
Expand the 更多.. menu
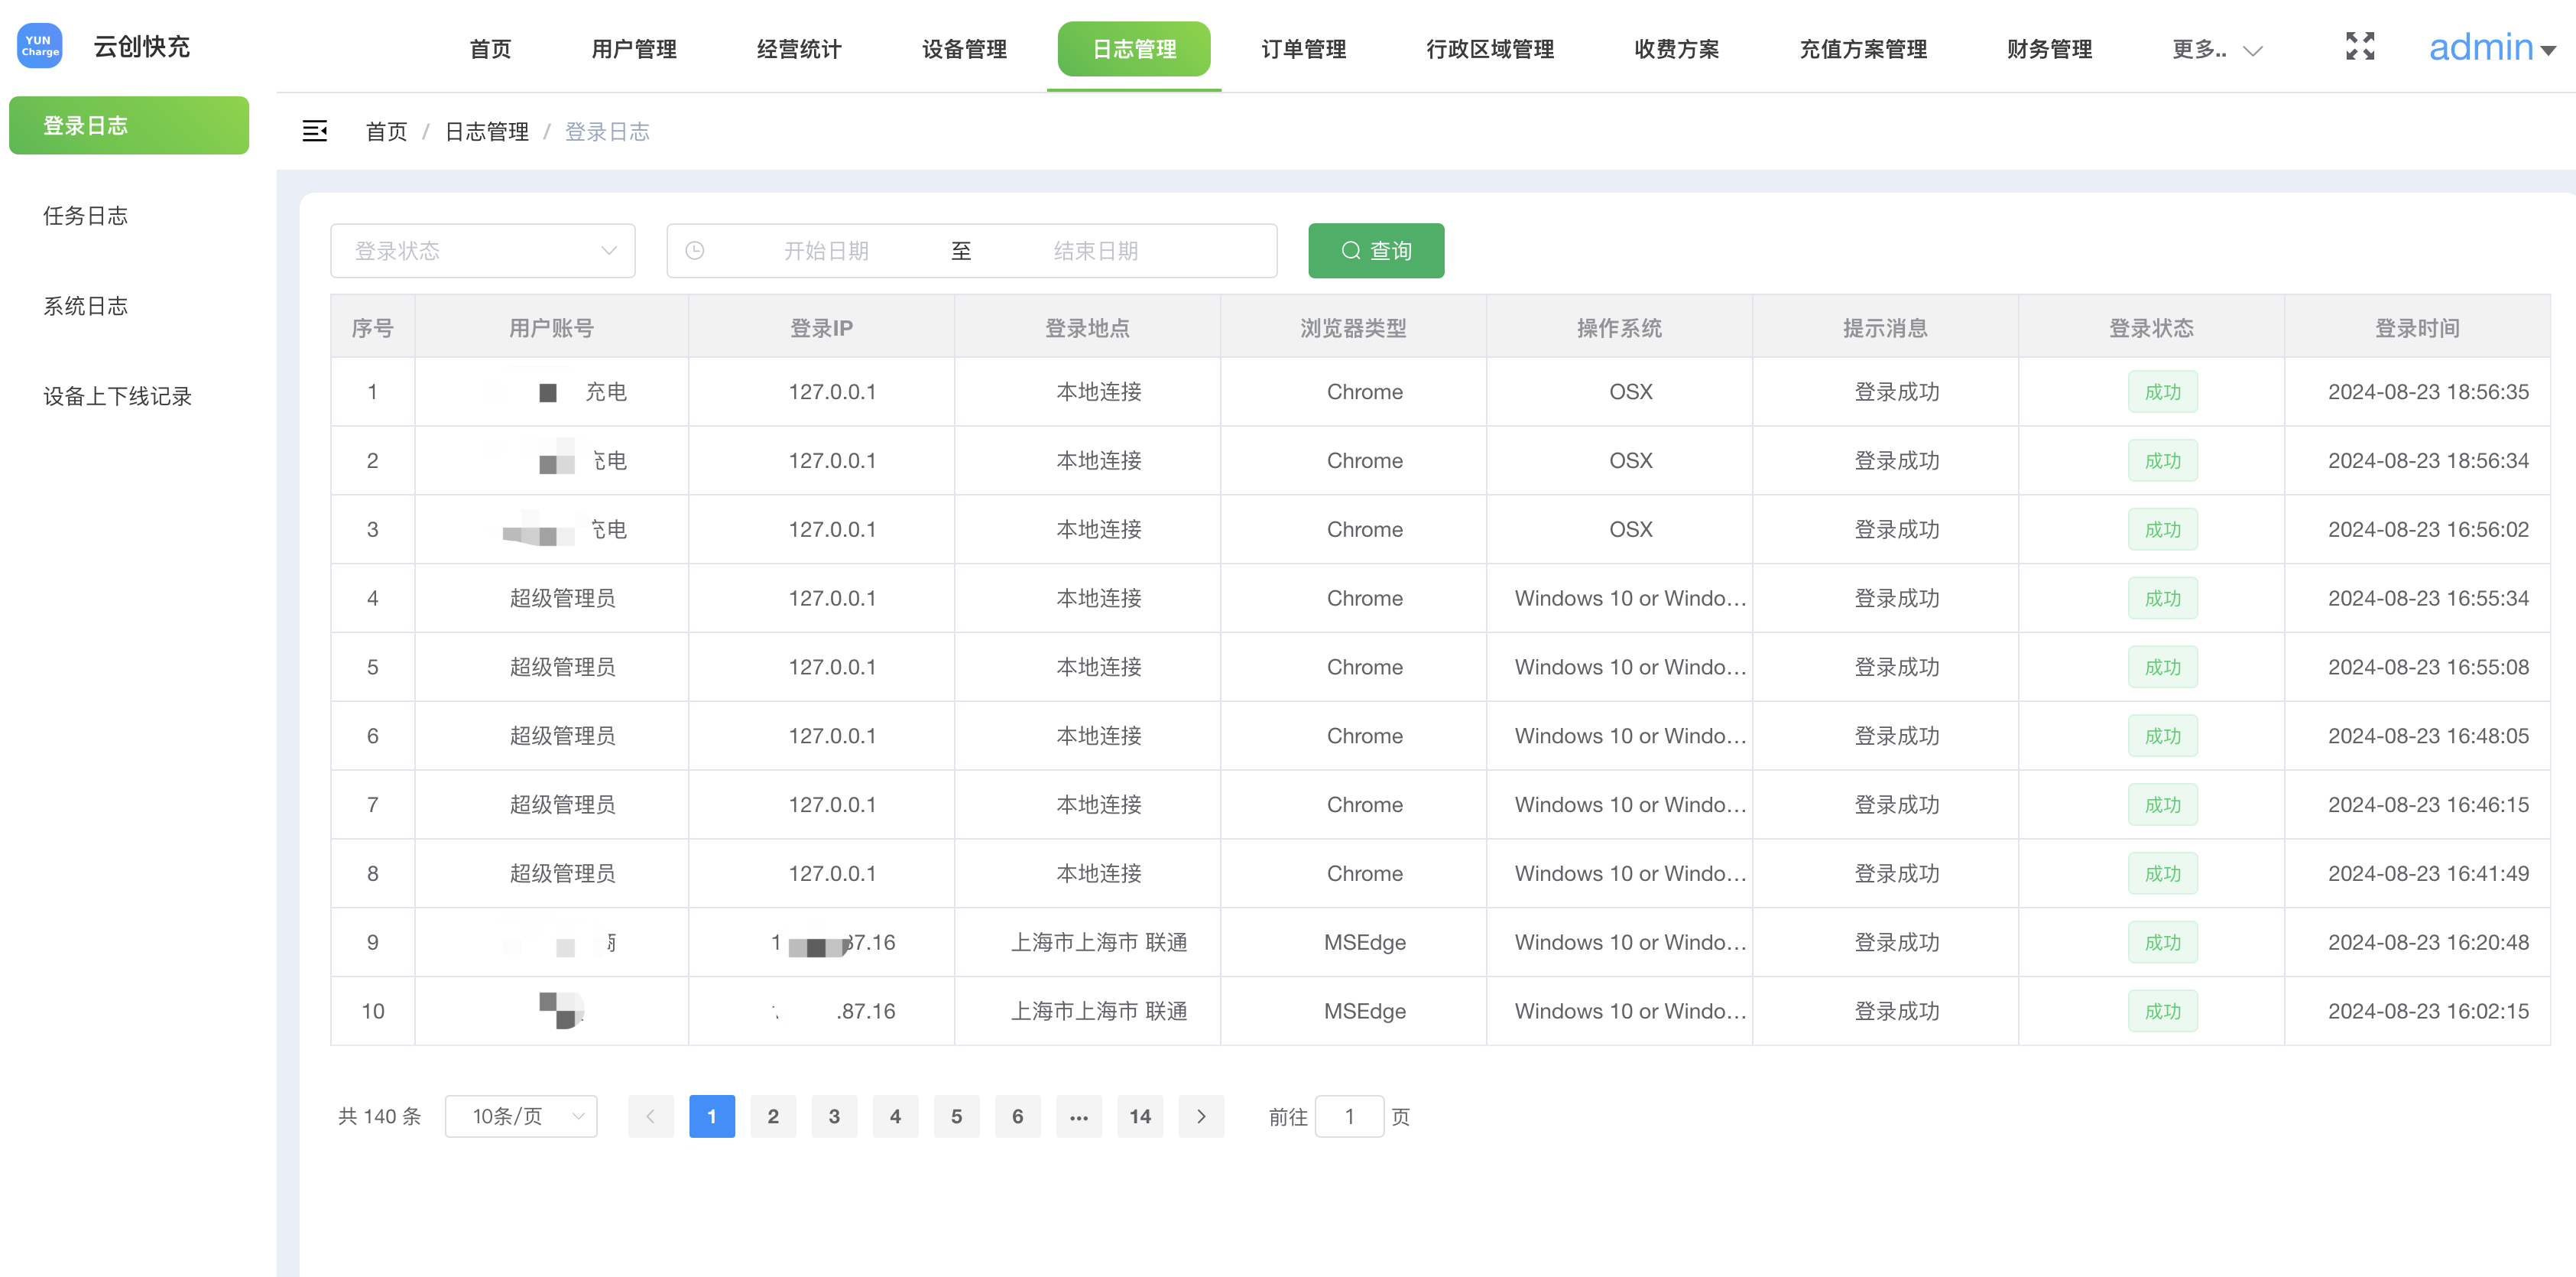pyautogui.click(x=2216, y=49)
